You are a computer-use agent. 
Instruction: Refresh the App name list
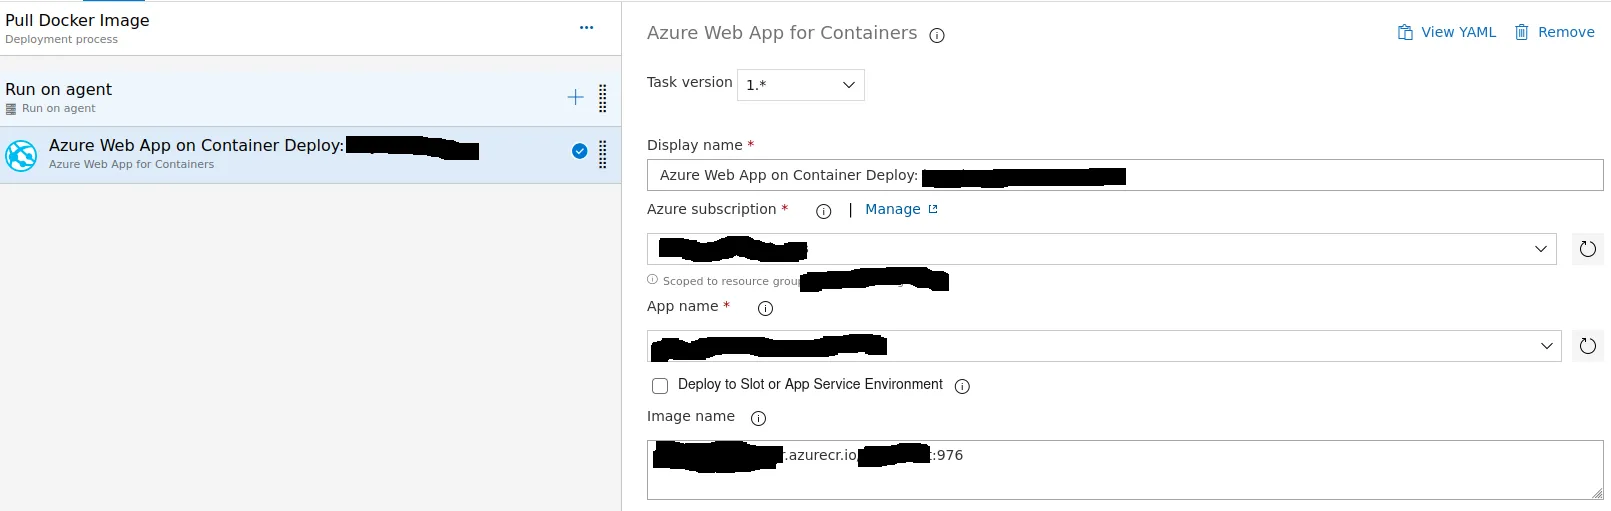(1587, 346)
